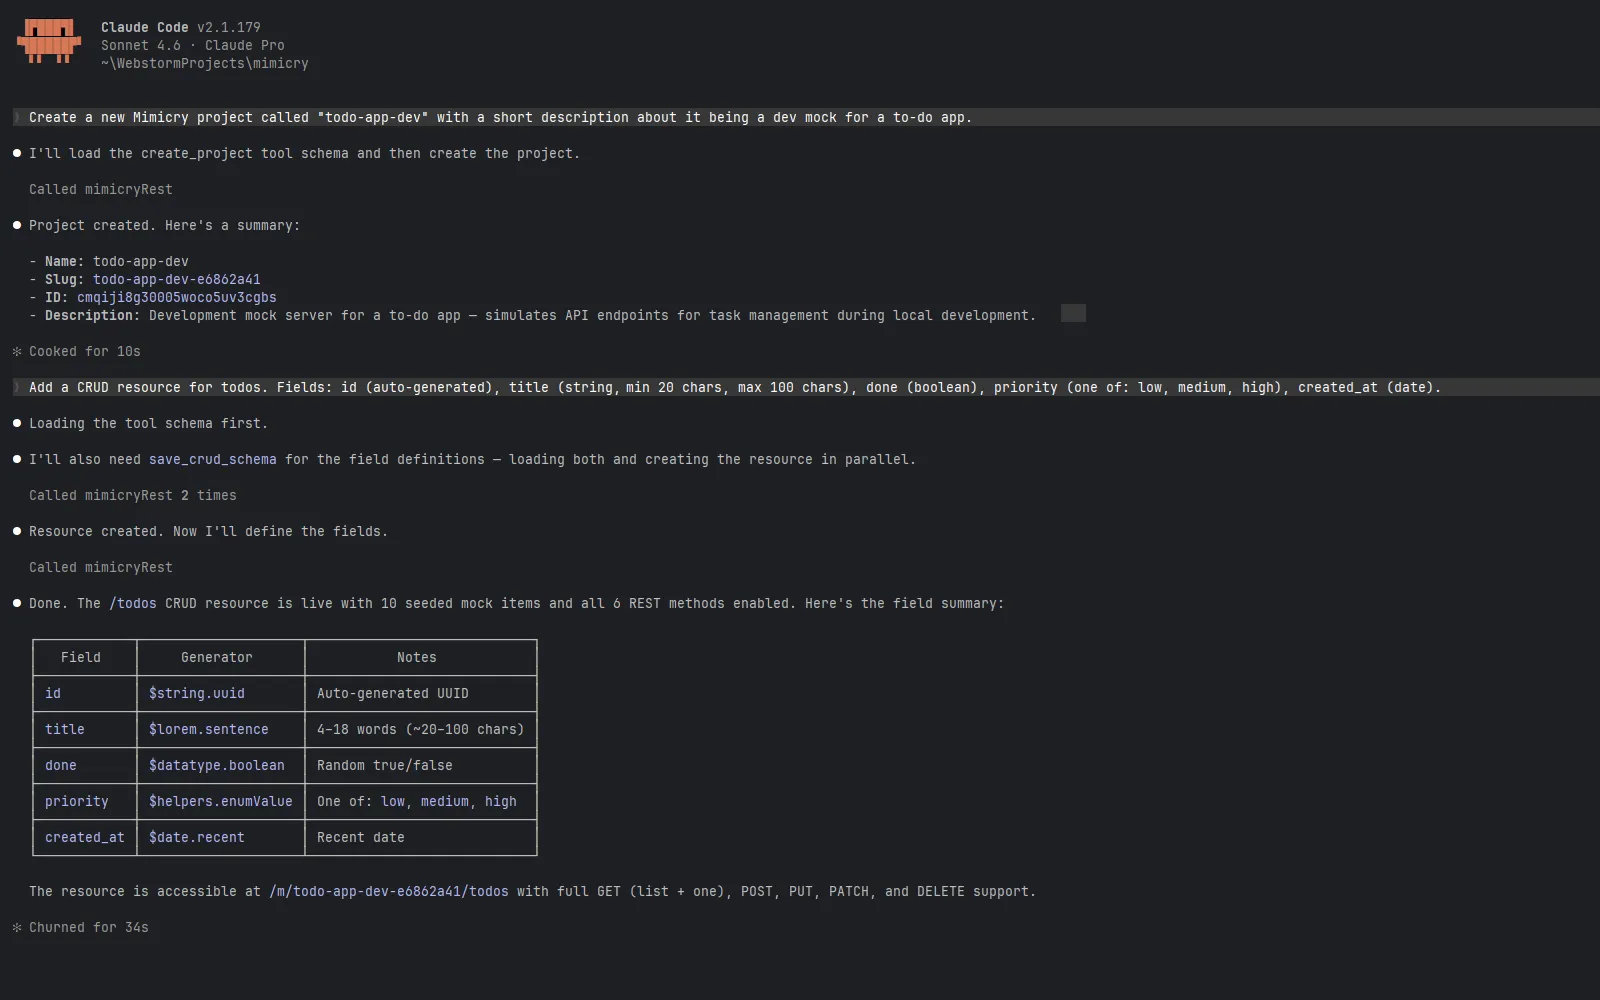This screenshot has height=1000, width=1600.
Task: Click the Claude Code mascot logo
Action: (49, 41)
